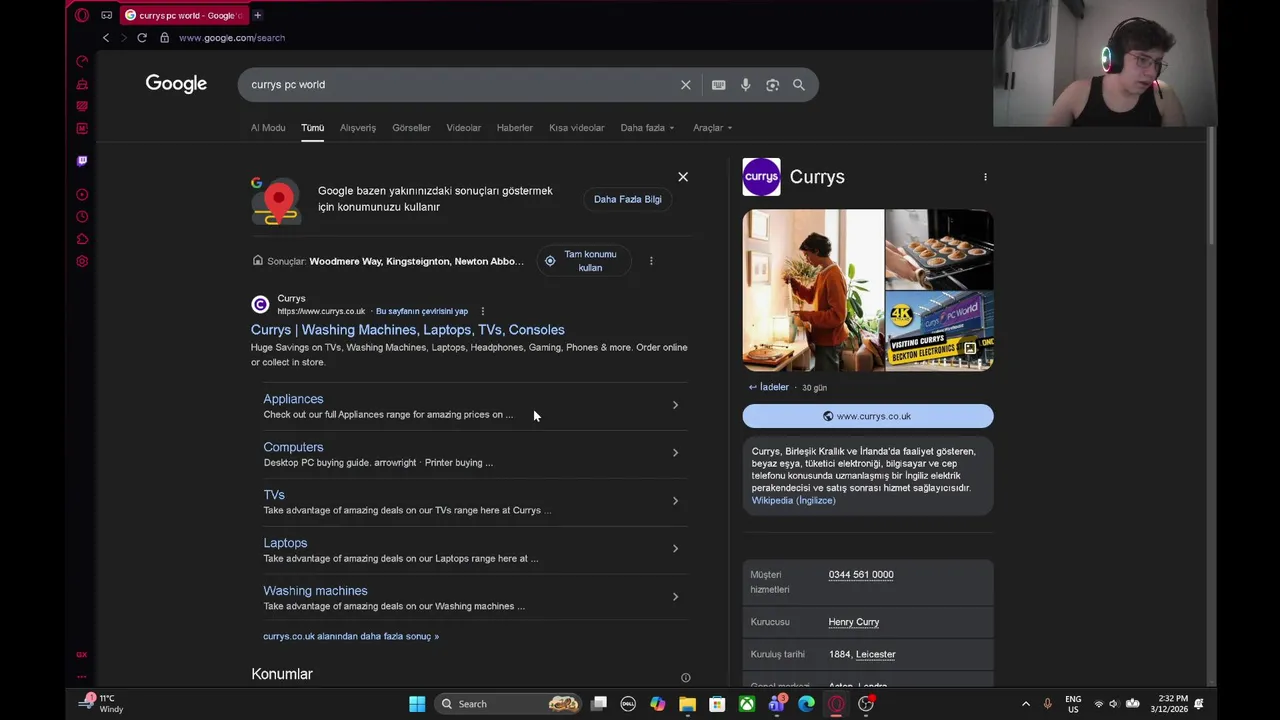Switch to Haberler news tab
Viewport: 1280px width, 720px height.
point(515,128)
